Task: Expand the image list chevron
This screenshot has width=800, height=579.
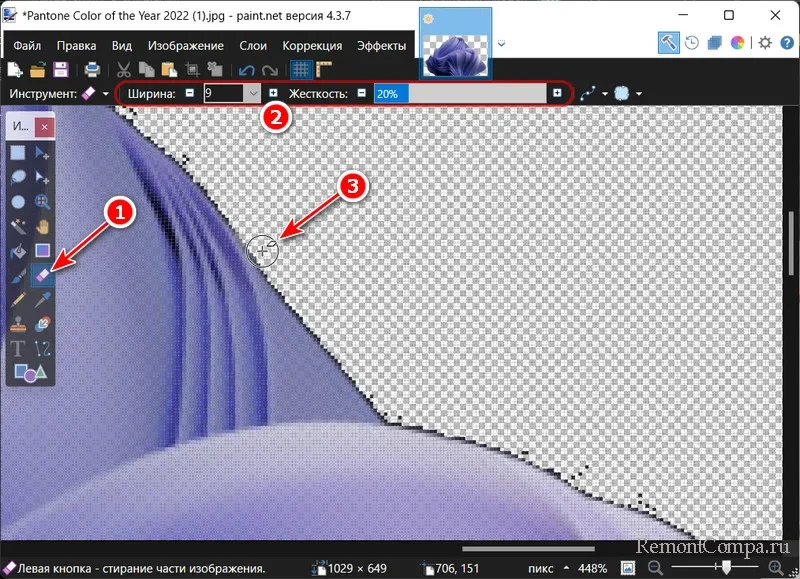Action: click(x=502, y=44)
